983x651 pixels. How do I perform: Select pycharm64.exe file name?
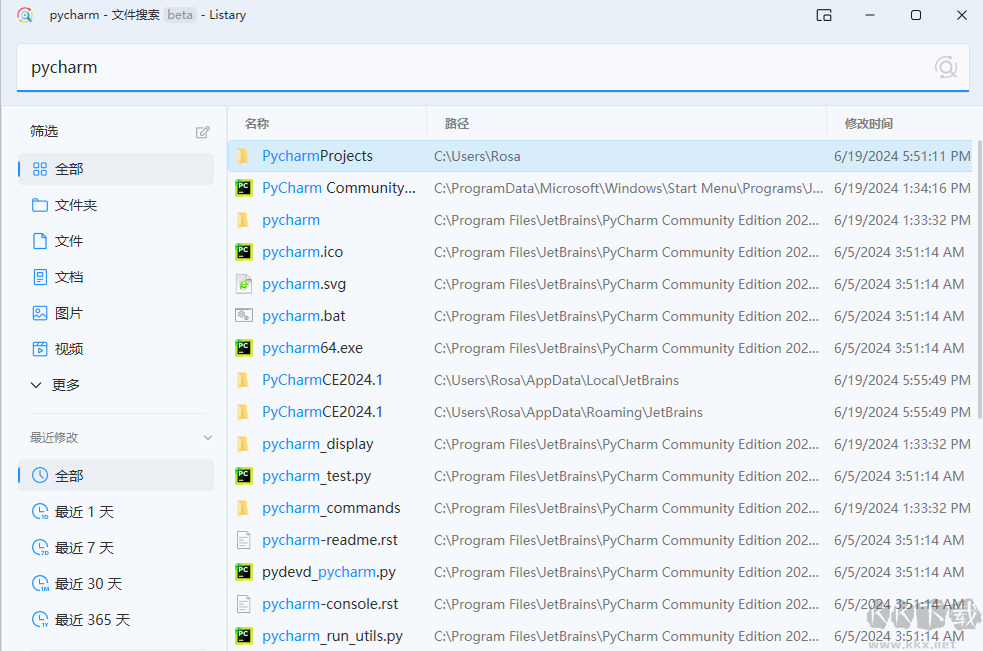[x=312, y=347]
